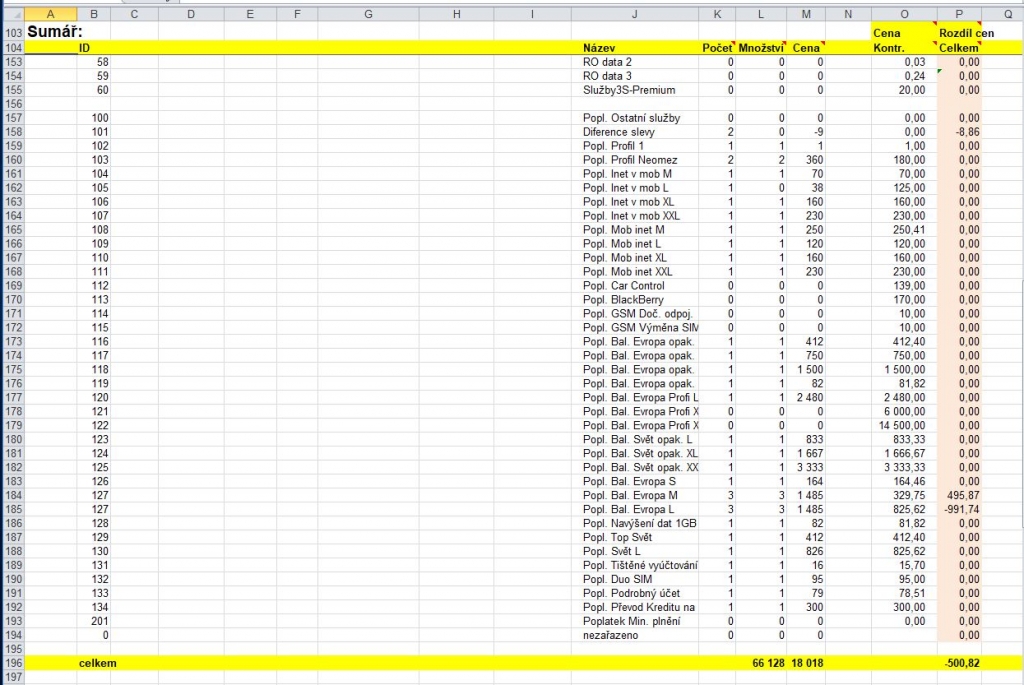1024x685 pixels.
Task: Click the 'Množství' header cell
Action: 760,48
